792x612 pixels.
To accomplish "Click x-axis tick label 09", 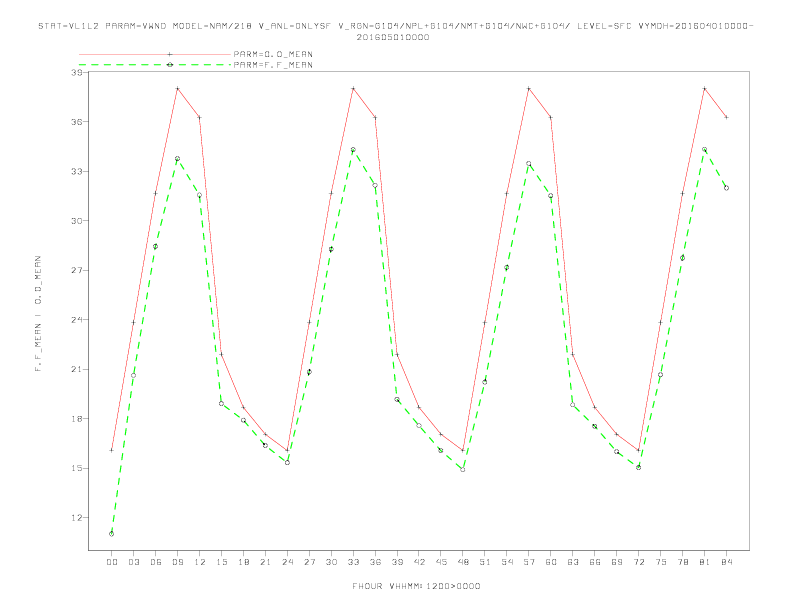I will point(177,562).
